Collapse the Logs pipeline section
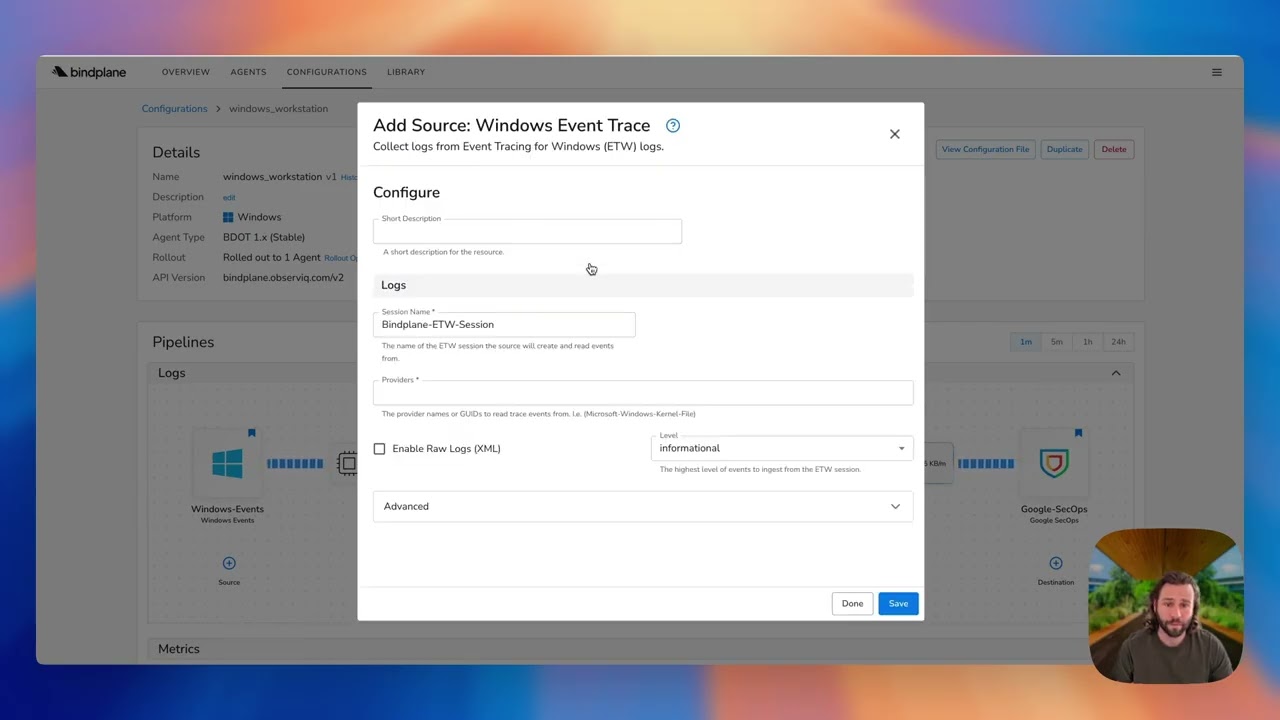Image resolution: width=1280 pixels, height=720 pixels. point(1116,373)
